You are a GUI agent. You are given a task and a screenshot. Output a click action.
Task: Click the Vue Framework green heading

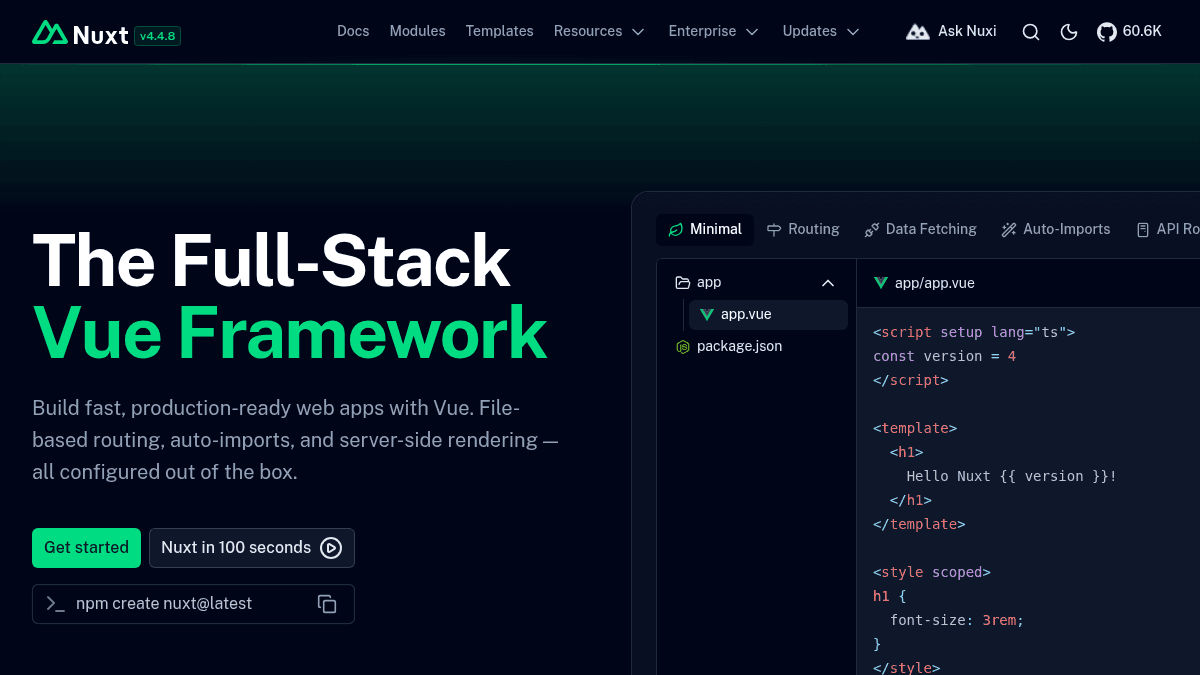[290, 333]
